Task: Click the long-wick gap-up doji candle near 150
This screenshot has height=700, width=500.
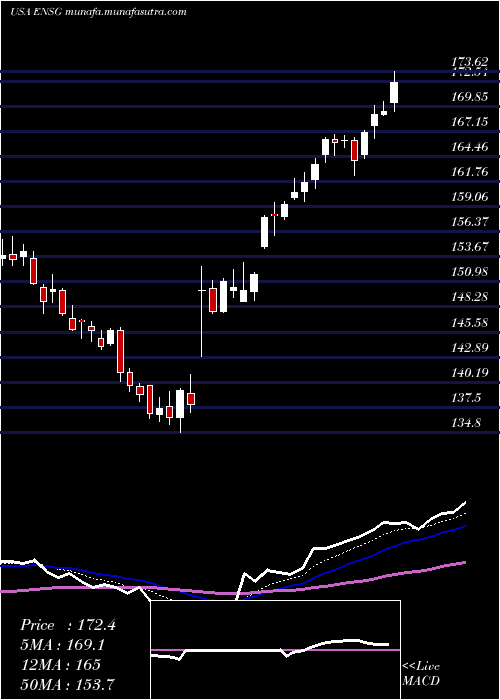Action: tap(201, 311)
